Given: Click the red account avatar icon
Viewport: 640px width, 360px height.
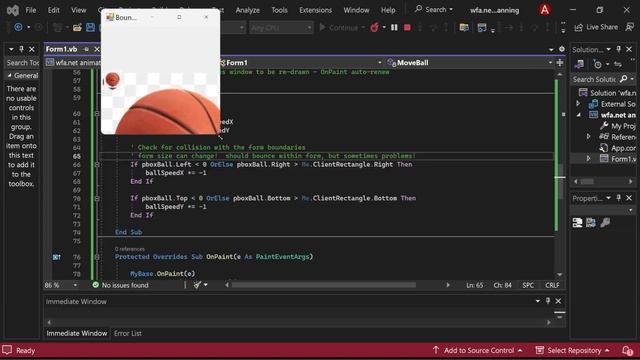Looking at the screenshot, I should [545, 10].
